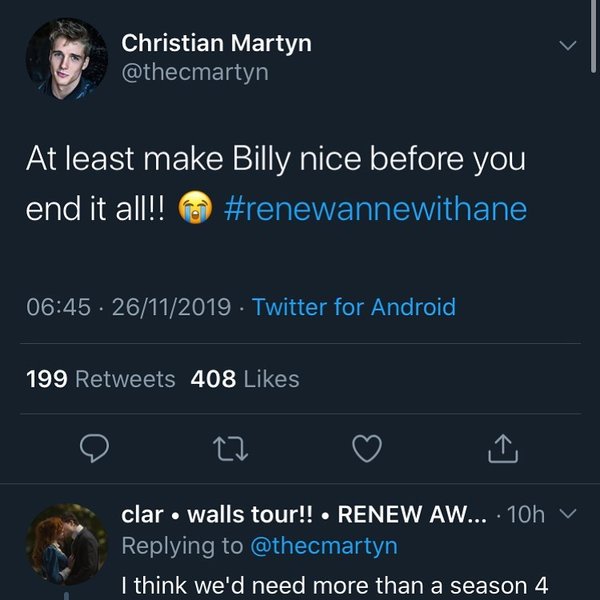Share the tweet via share icon

[x=503, y=449]
